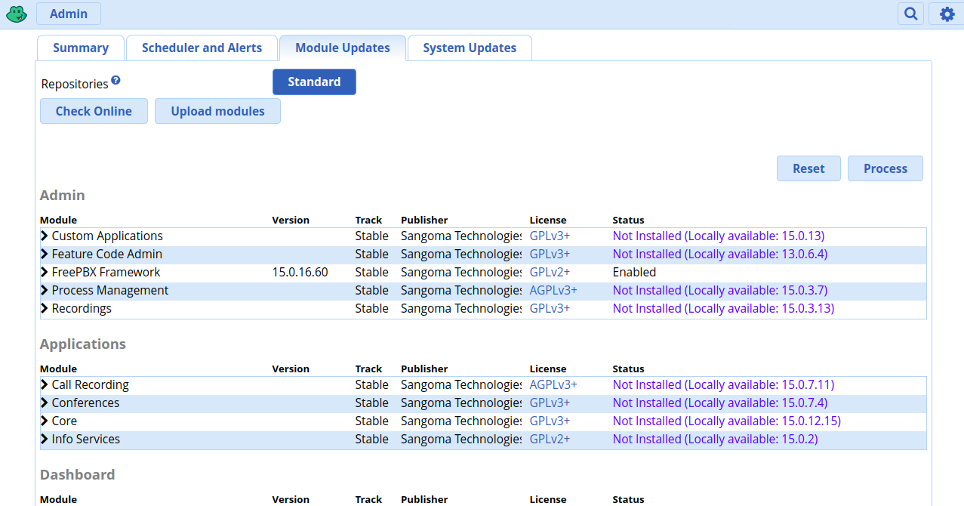Switch to the Summary tab
Viewport: 964px width, 506px height.
[81, 48]
